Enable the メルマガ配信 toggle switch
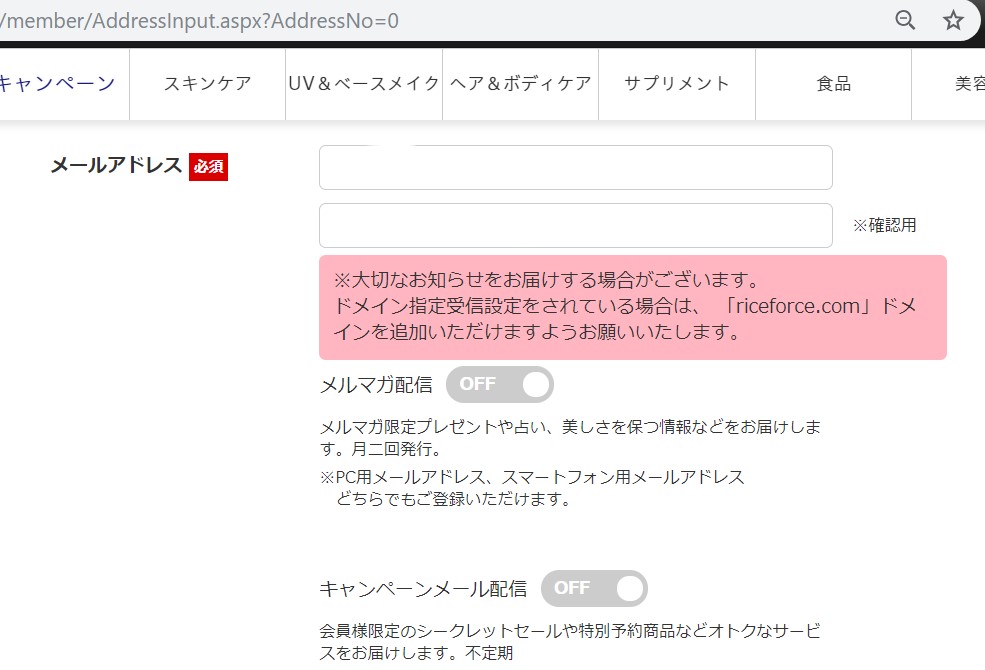 click(x=500, y=384)
